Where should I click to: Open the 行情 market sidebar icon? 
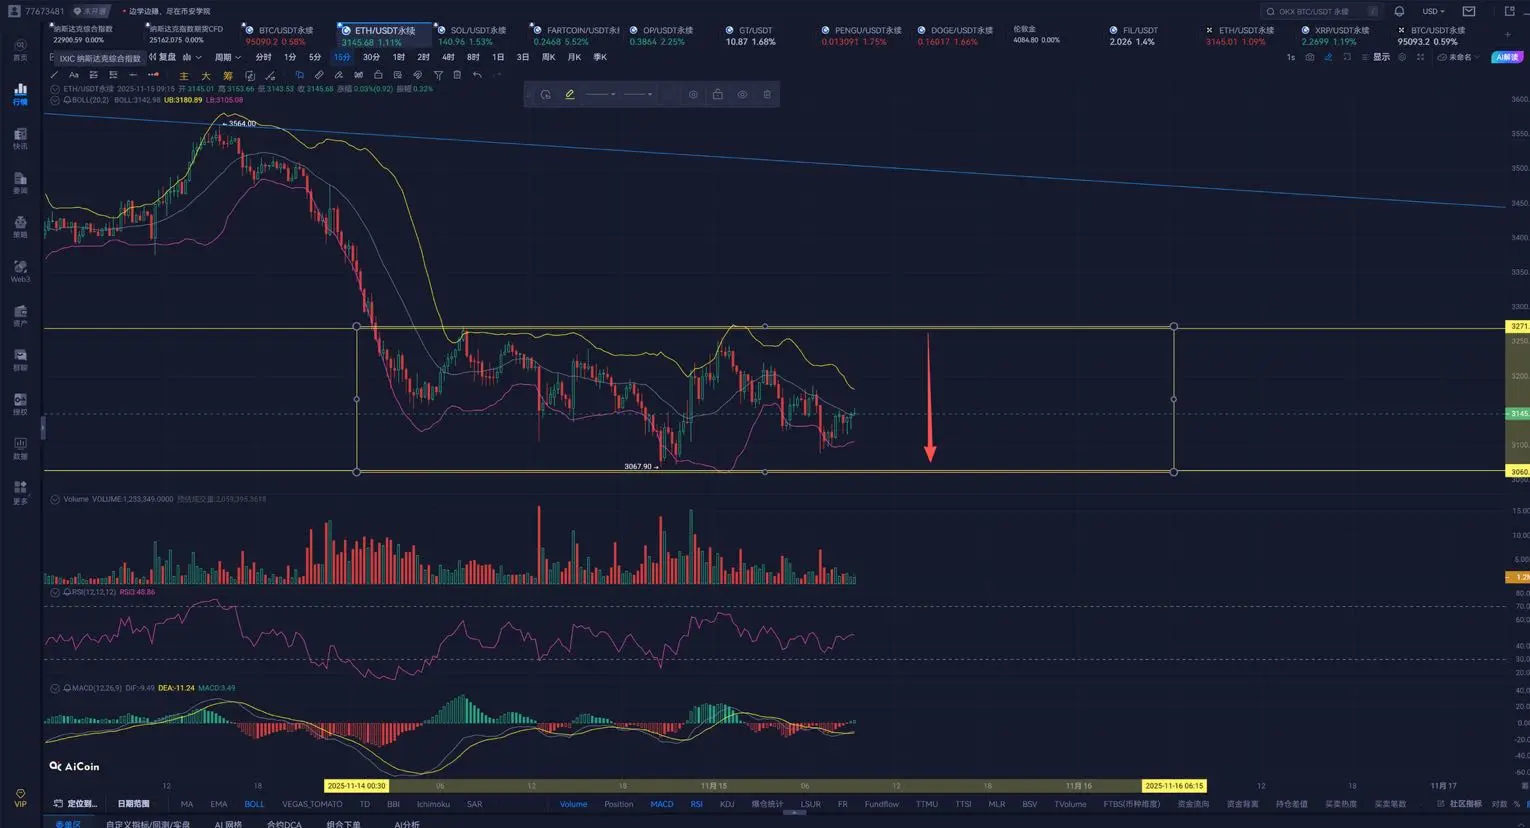tap(20, 94)
